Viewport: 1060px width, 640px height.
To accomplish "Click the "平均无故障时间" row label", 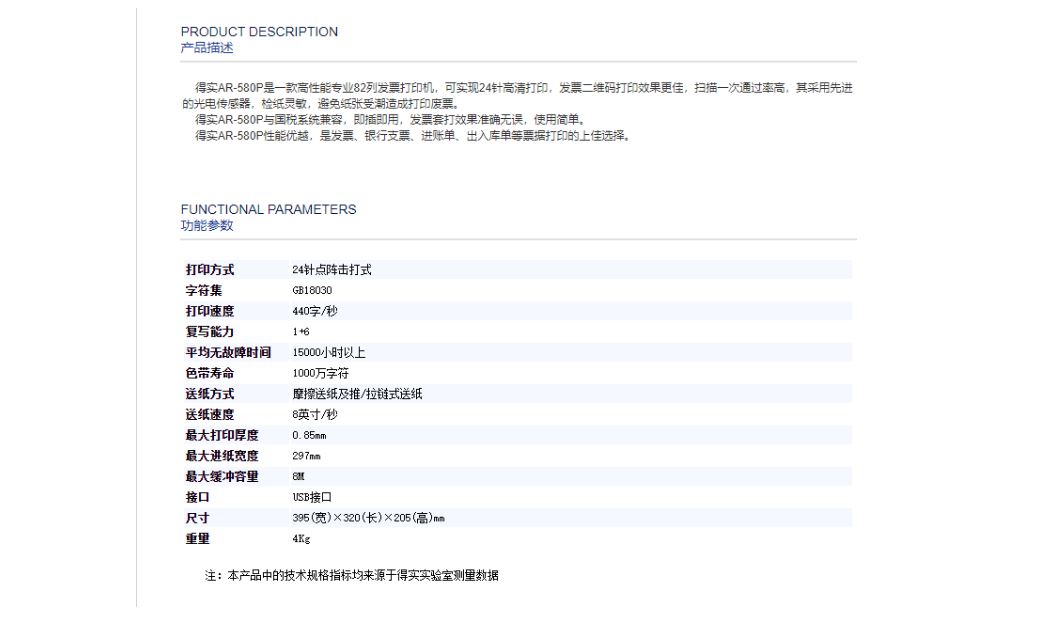I will click(x=228, y=353).
